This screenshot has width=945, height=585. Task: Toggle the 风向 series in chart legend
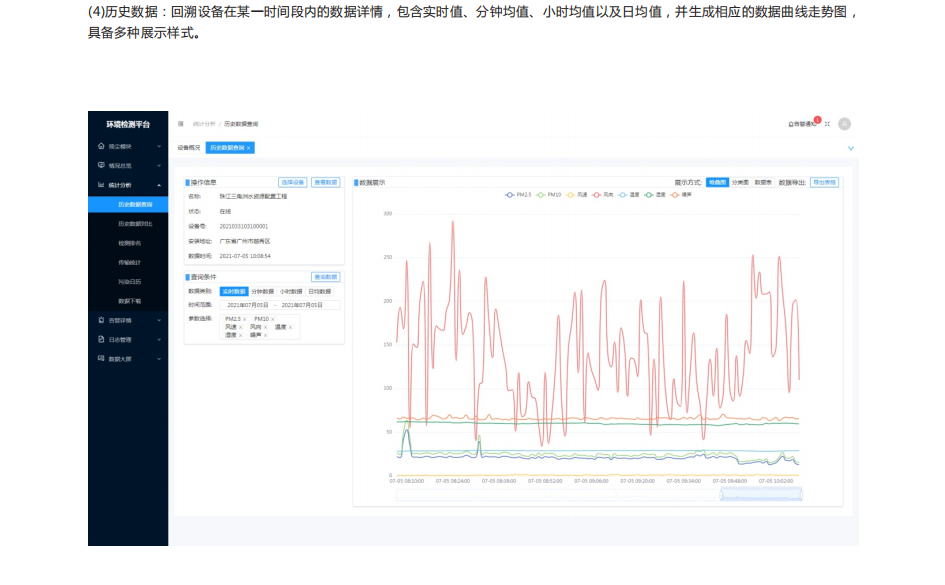pos(603,195)
